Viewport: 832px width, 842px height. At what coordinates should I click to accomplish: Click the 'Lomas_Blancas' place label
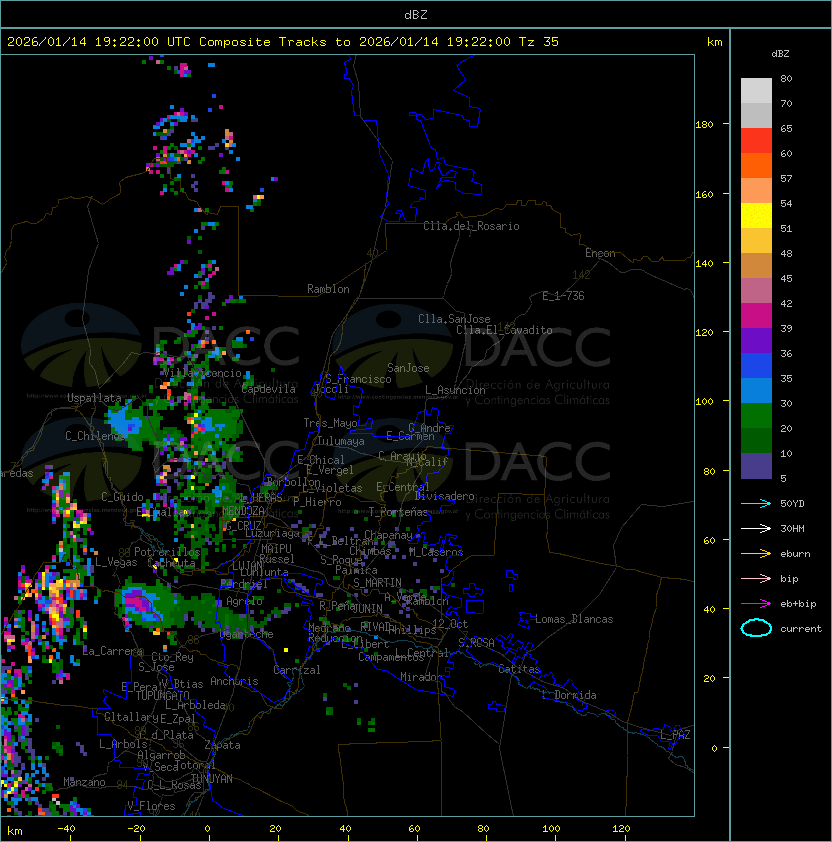574,619
